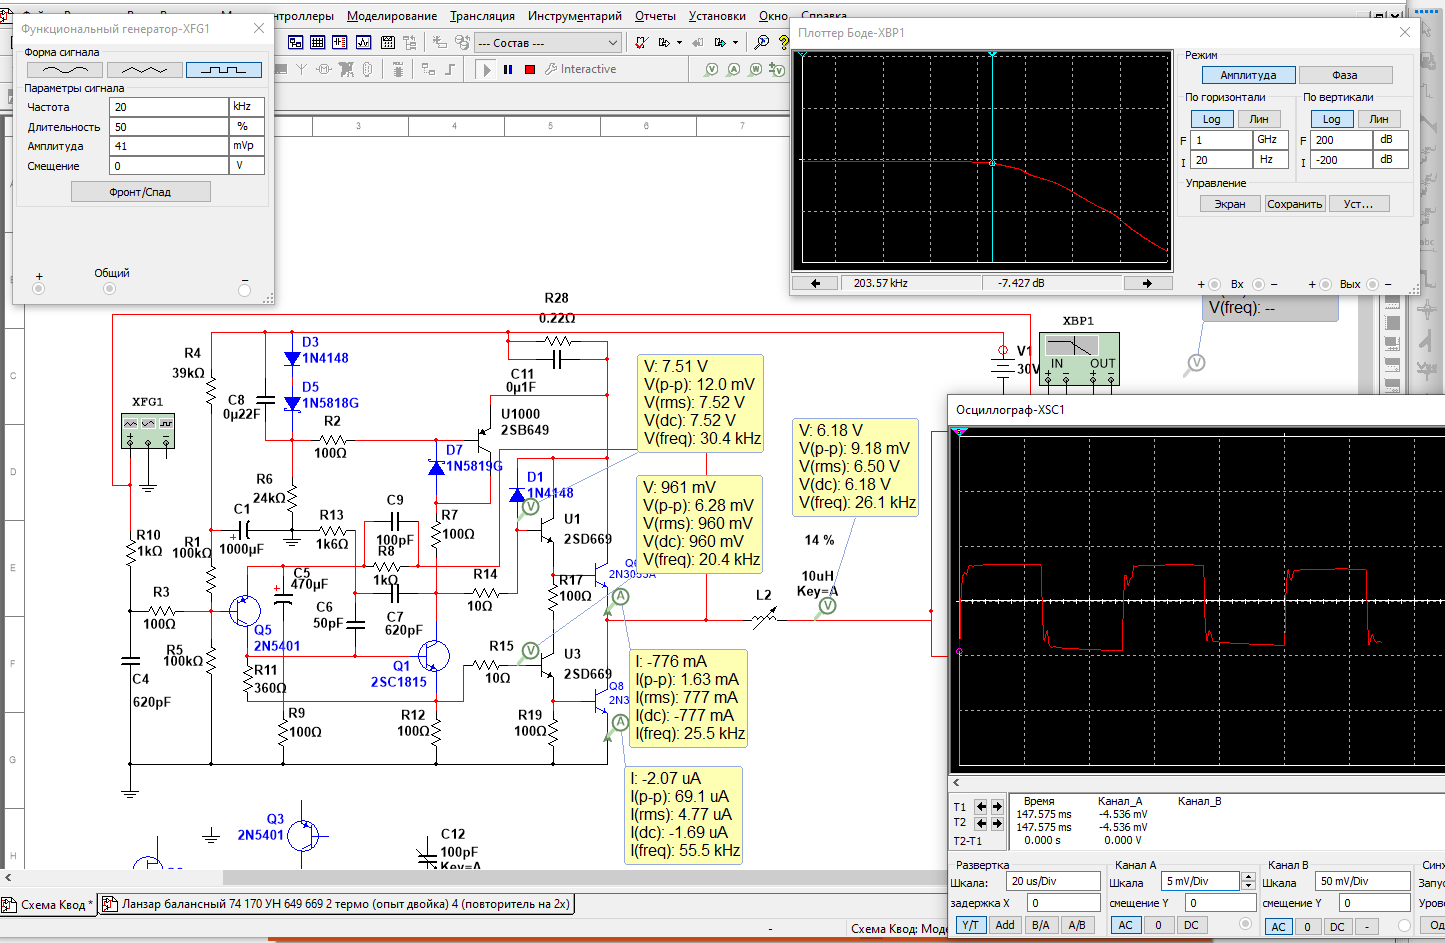Pause the running simulation
Viewport: 1445px width, 943px height.
pos(508,70)
